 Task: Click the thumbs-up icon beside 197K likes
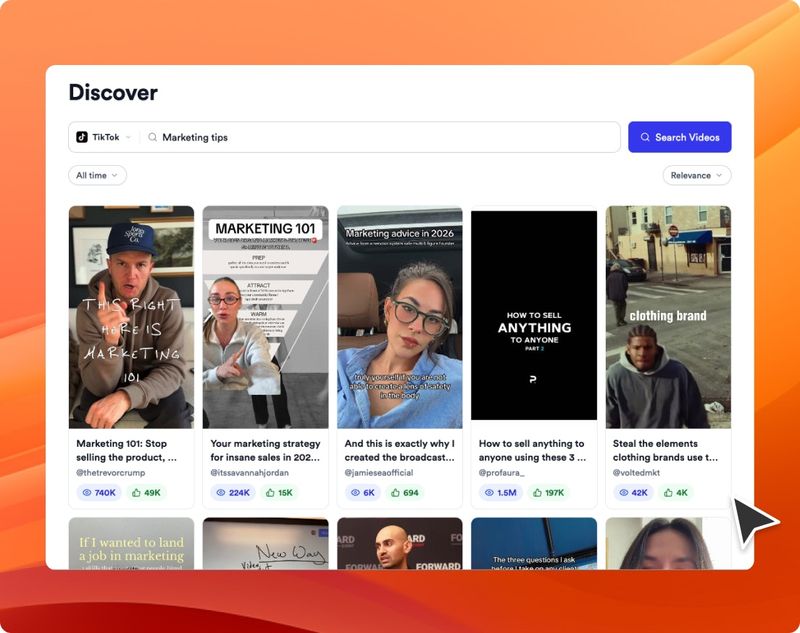coord(537,493)
